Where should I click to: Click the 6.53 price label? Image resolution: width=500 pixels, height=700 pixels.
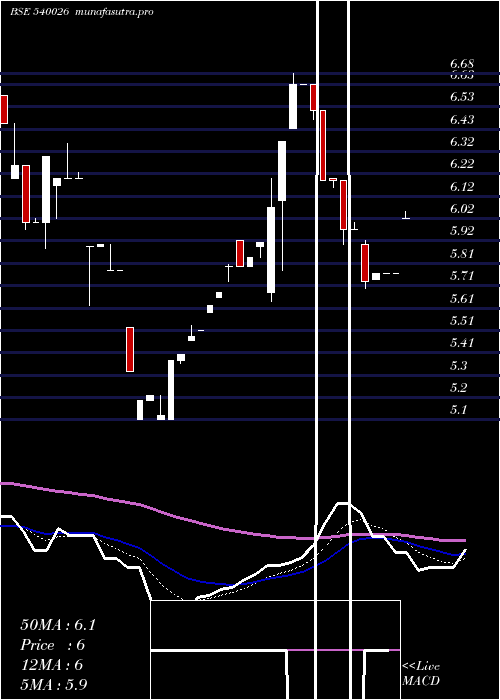(462, 97)
